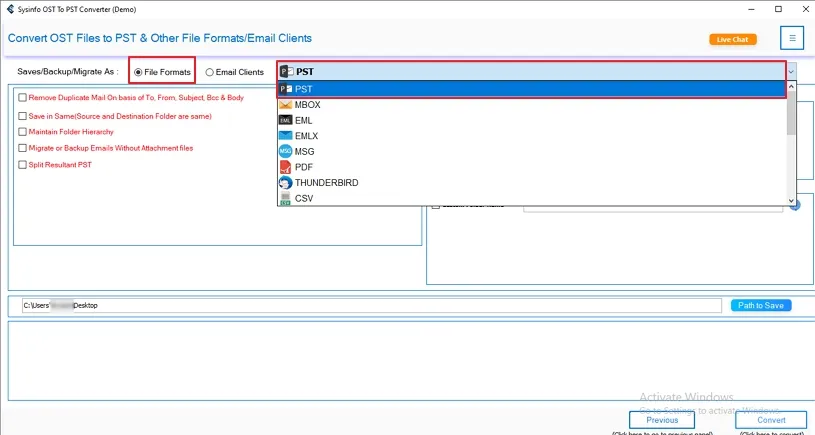Open Live Chat support
Image resolution: width=815 pixels, height=435 pixels.
[732, 39]
